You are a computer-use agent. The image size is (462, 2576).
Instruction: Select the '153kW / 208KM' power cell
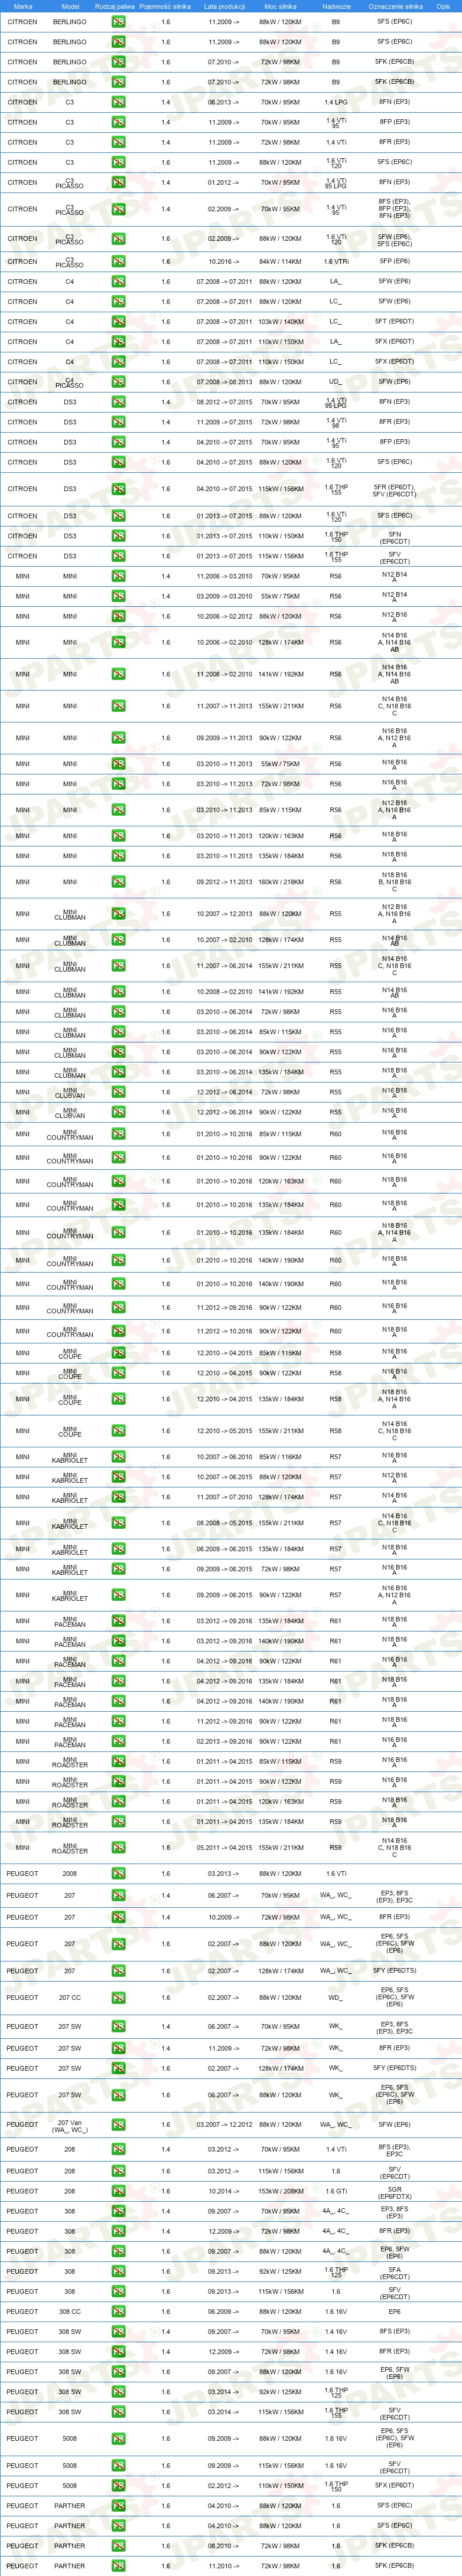point(280,2191)
